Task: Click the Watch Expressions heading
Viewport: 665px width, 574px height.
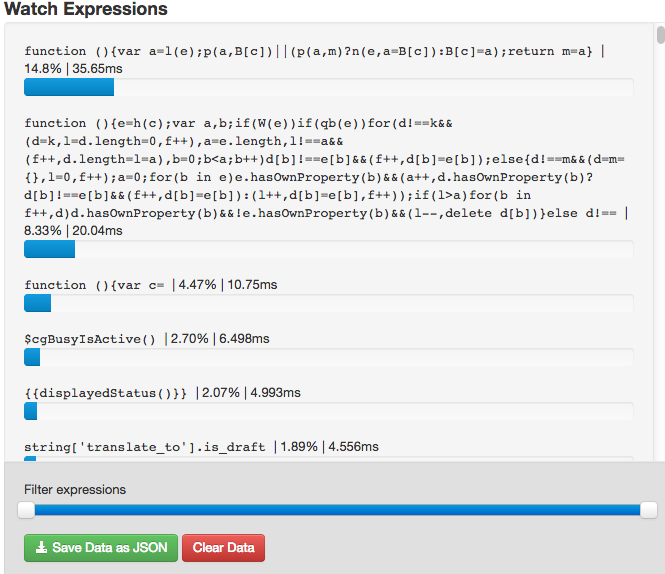Action: click(x=86, y=8)
